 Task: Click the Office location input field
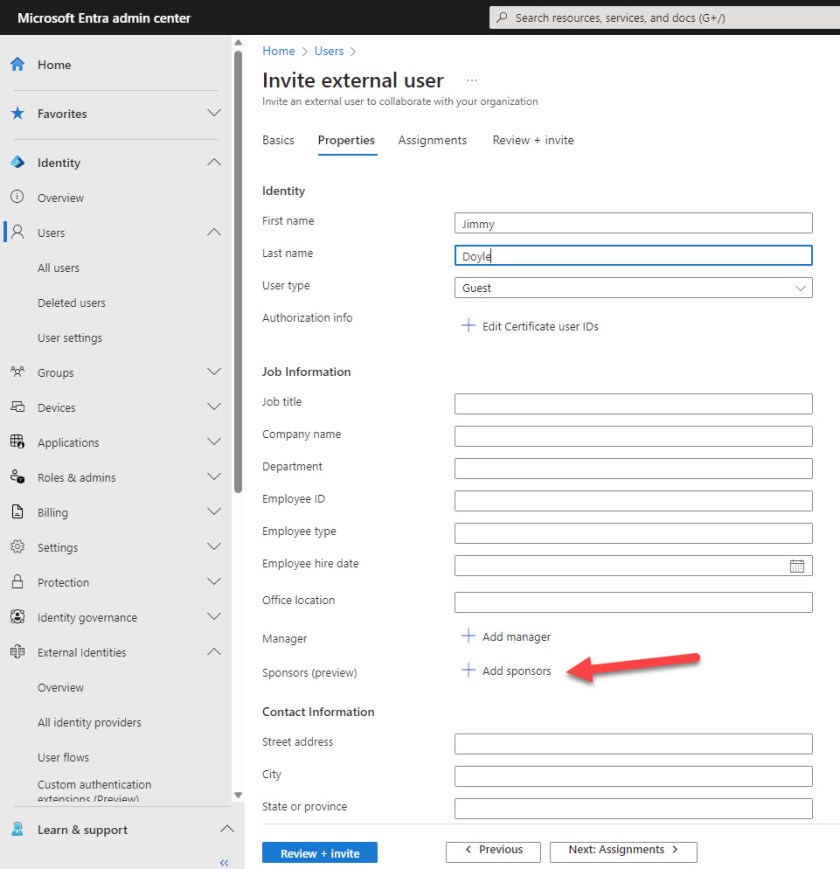click(x=633, y=602)
